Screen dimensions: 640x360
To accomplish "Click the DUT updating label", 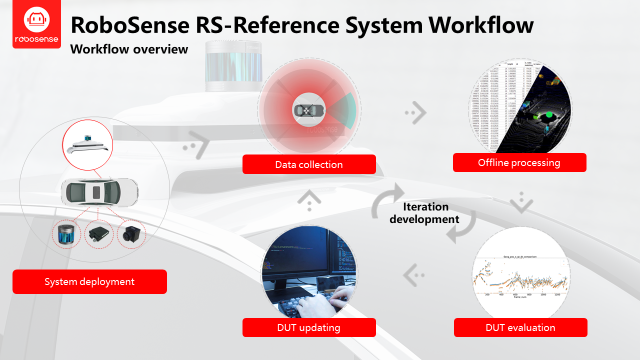I will tap(309, 327).
